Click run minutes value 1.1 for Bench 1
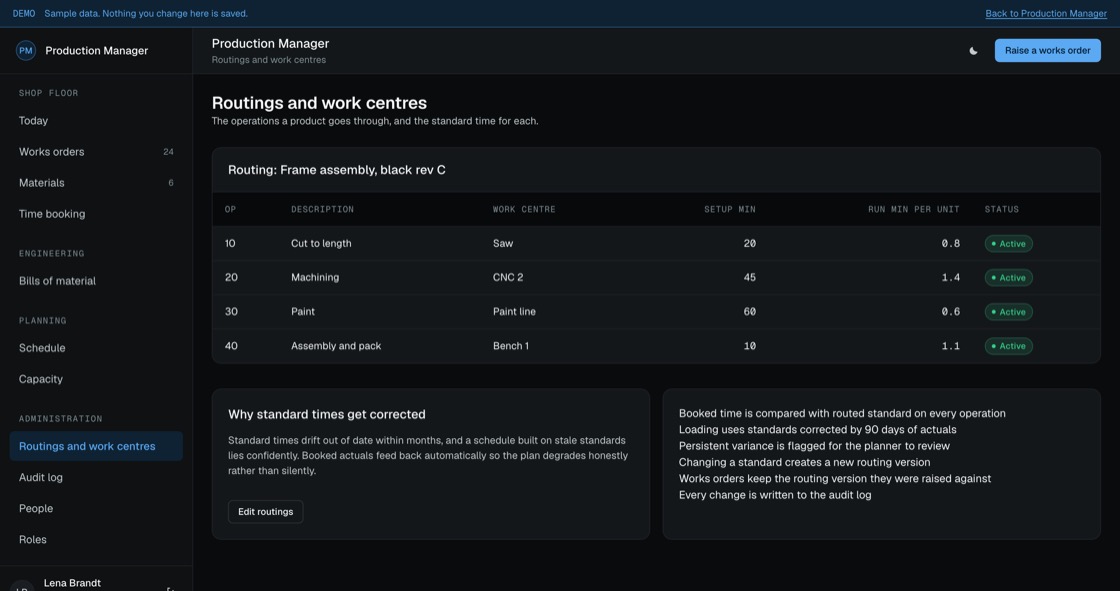Image resolution: width=1120 pixels, height=591 pixels. (951, 346)
